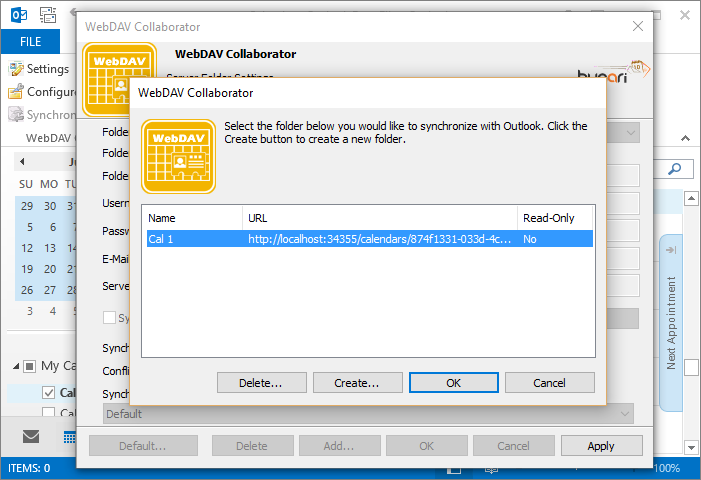Sort list by Read-Only column header
This screenshot has width=701, height=480.
coord(555,218)
